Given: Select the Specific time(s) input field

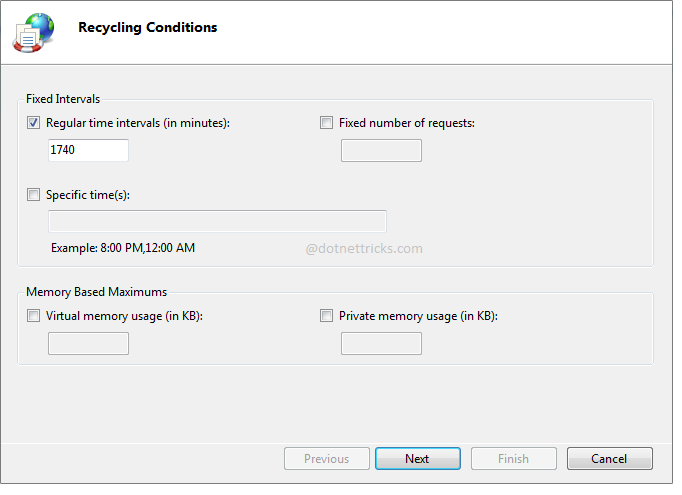Looking at the screenshot, I should (x=217, y=221).
